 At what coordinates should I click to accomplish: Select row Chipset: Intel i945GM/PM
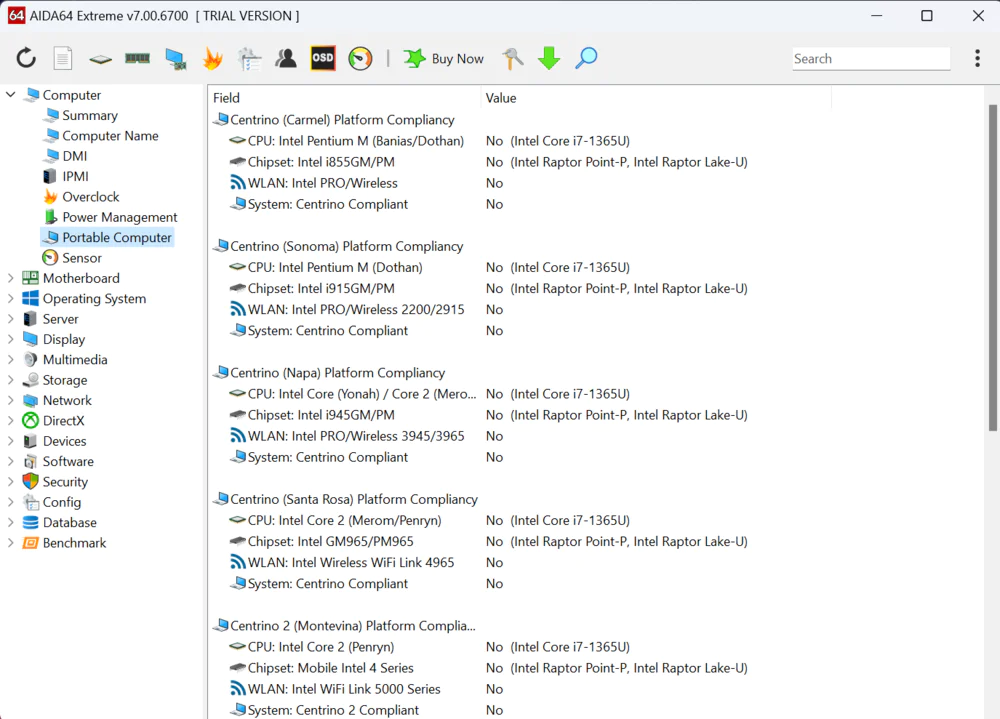click(x=321, y=415)
